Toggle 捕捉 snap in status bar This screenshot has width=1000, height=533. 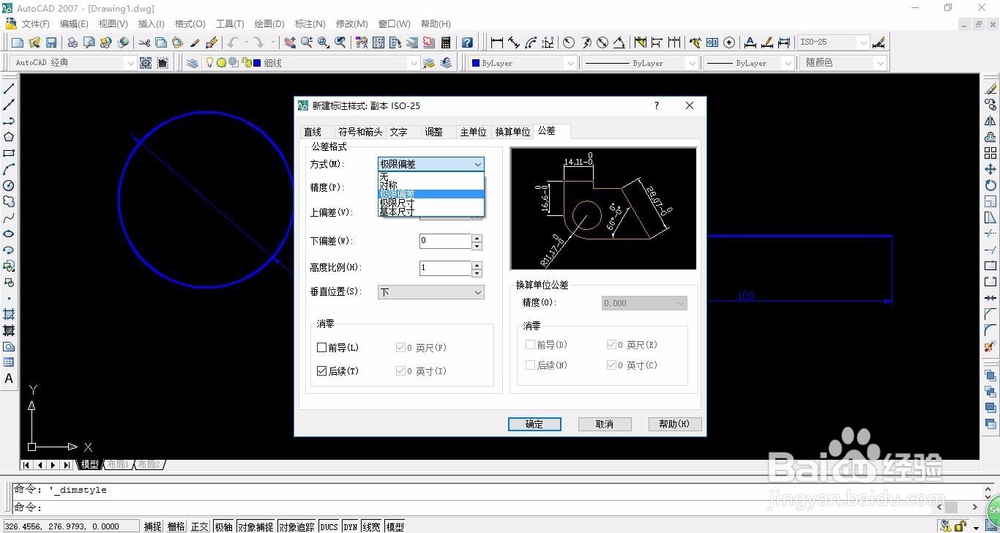point(153,527)
